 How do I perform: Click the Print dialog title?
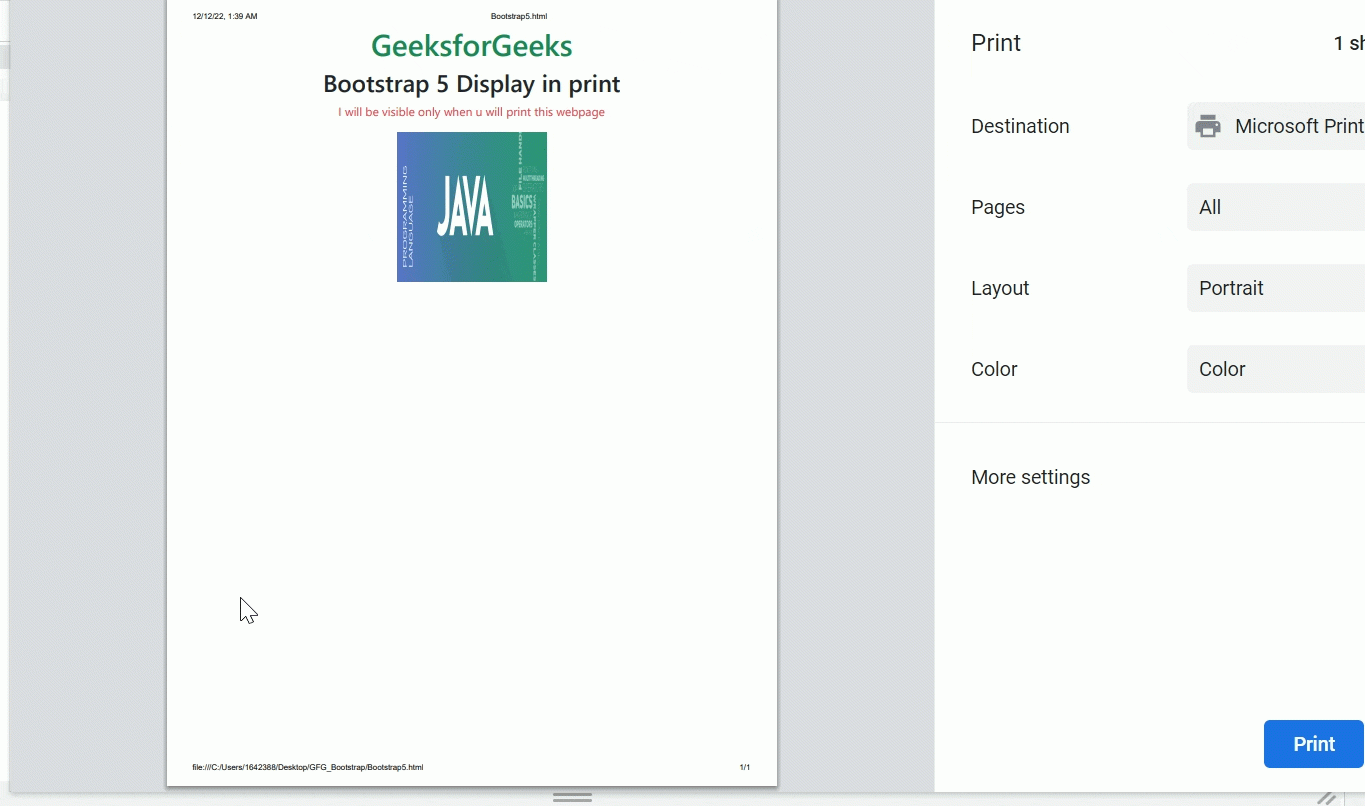pyautogui.click(x=995, y=43)
